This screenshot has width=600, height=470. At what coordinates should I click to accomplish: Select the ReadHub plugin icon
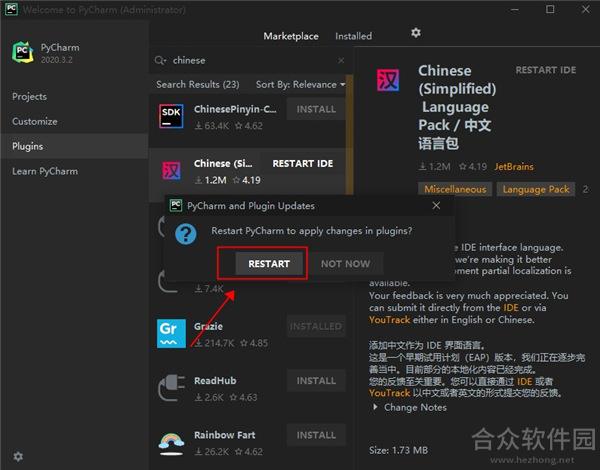coord(171,388)
